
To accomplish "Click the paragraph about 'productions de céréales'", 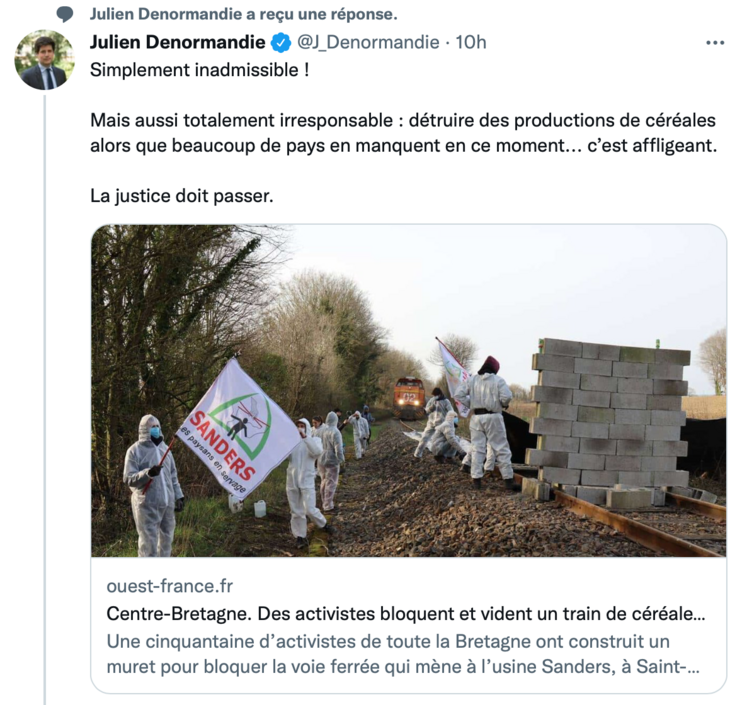I will pos(404,133).
